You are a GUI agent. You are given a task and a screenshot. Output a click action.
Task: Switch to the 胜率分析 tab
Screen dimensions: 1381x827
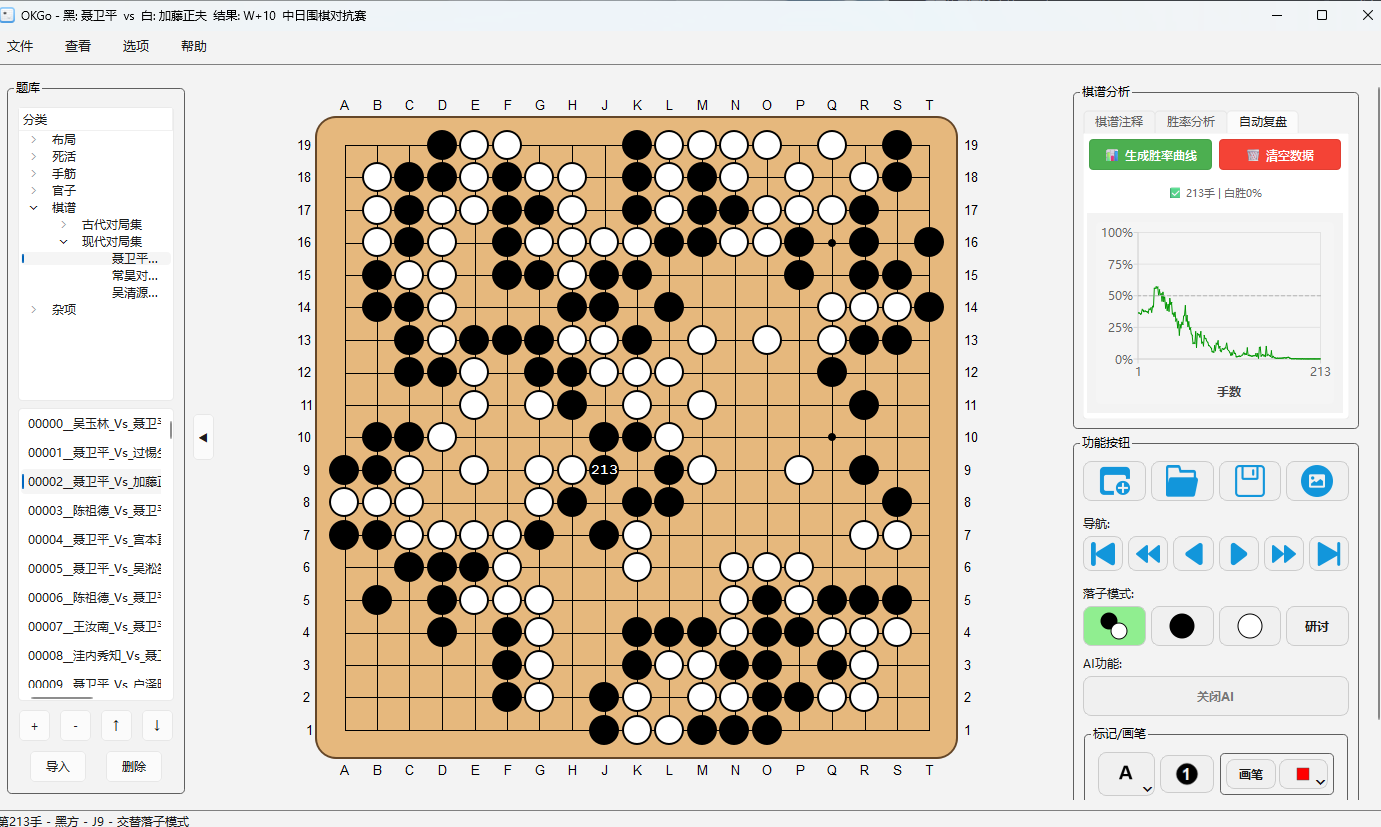coord(1191,121)
